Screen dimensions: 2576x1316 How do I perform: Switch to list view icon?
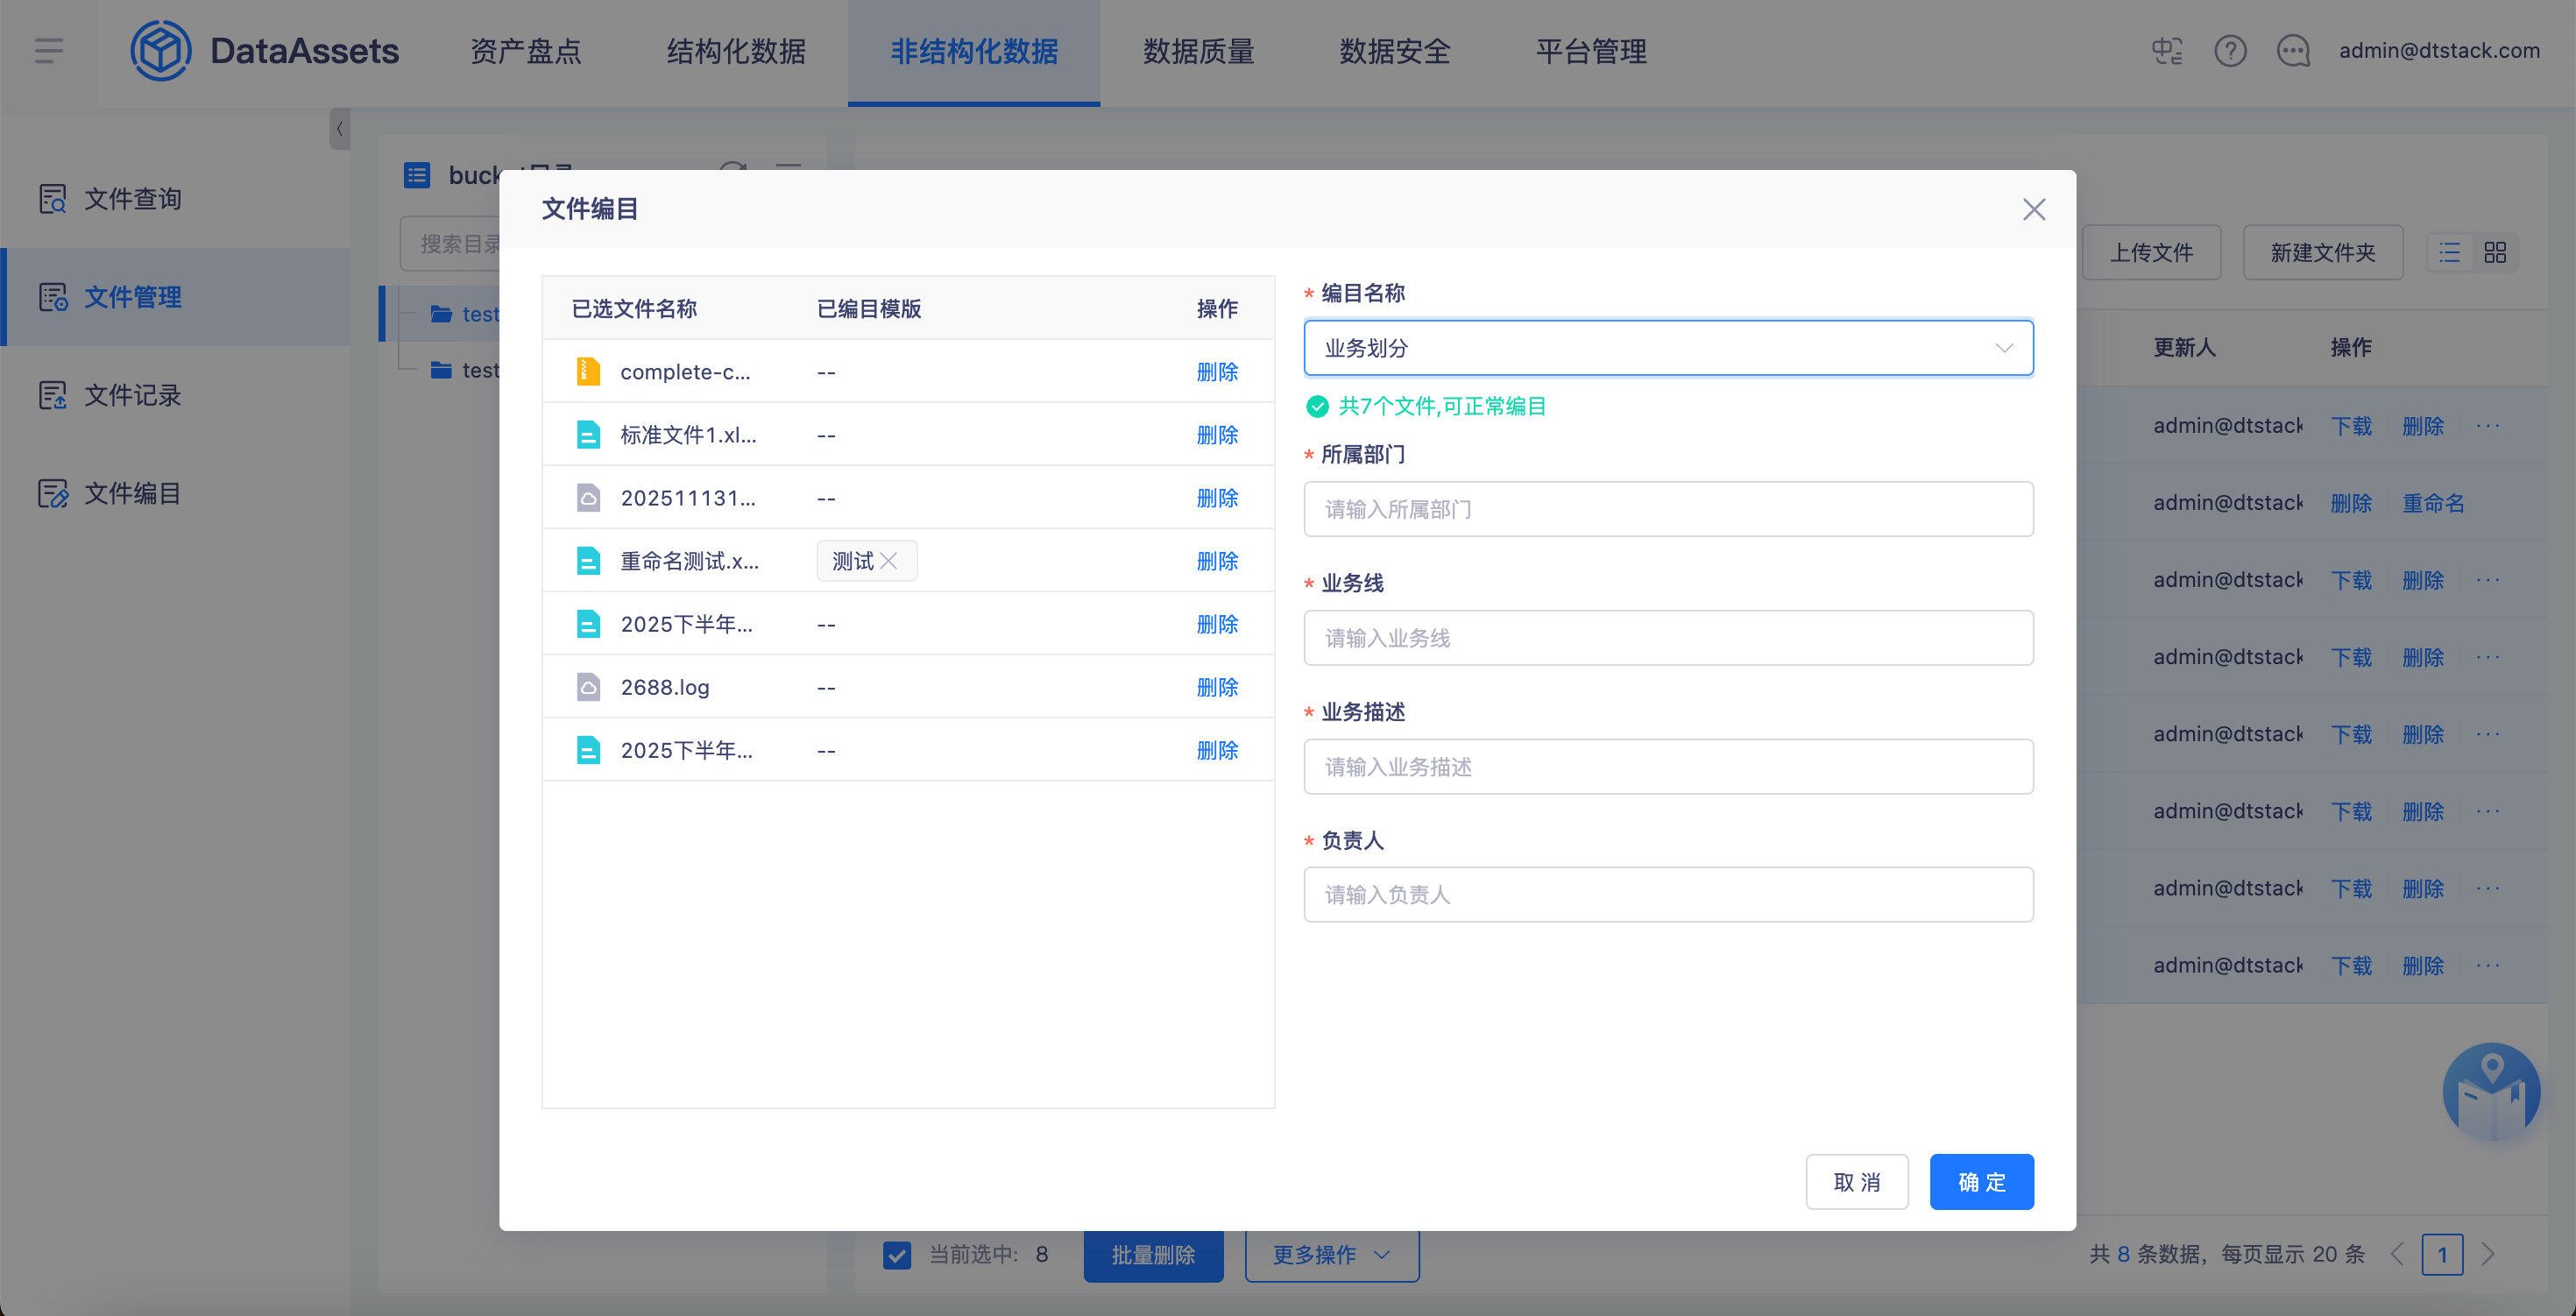2449,253
